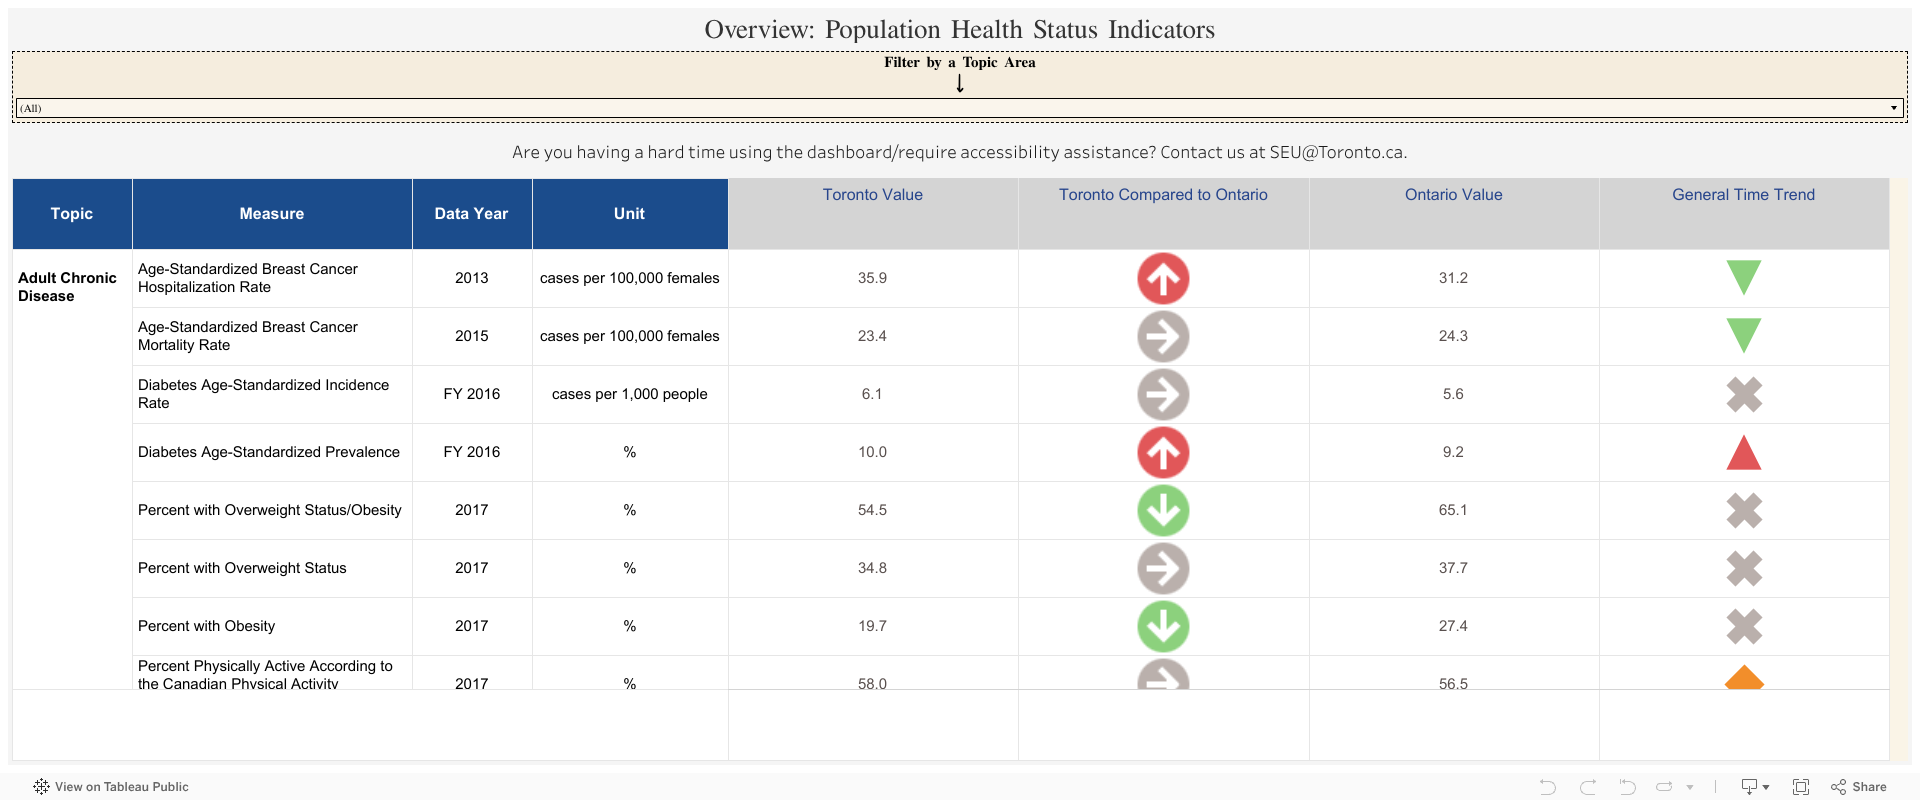The width and height of the screenshot is (1920, 800).
Task: Open the Download options menu
Action: click(1755, 787)
